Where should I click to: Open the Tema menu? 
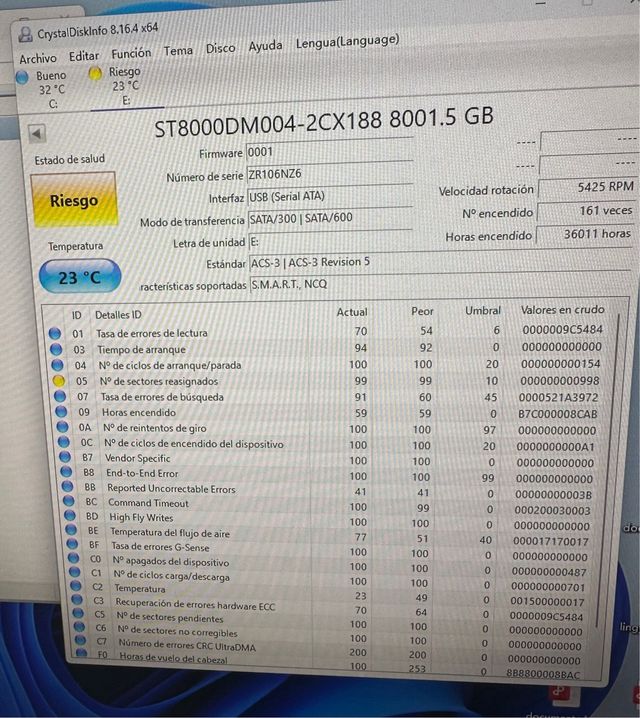click(178, 51)
